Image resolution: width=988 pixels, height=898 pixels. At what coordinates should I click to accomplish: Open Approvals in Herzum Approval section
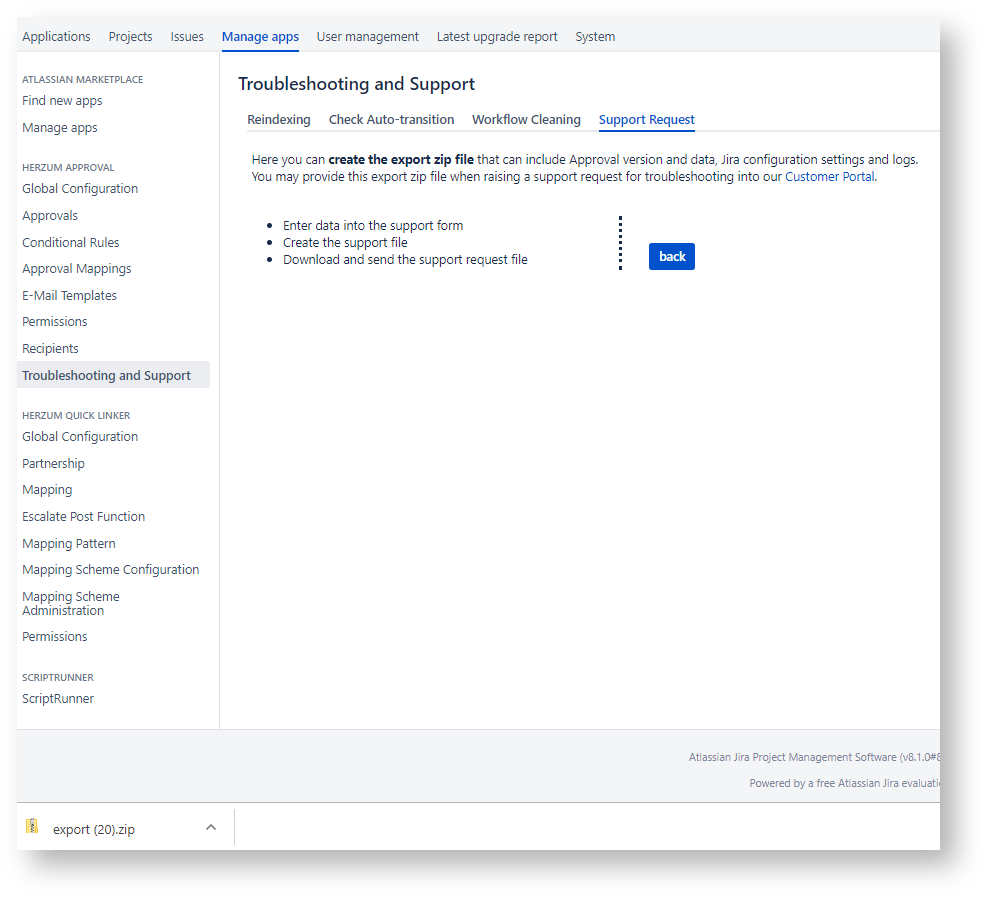[50, 216]
